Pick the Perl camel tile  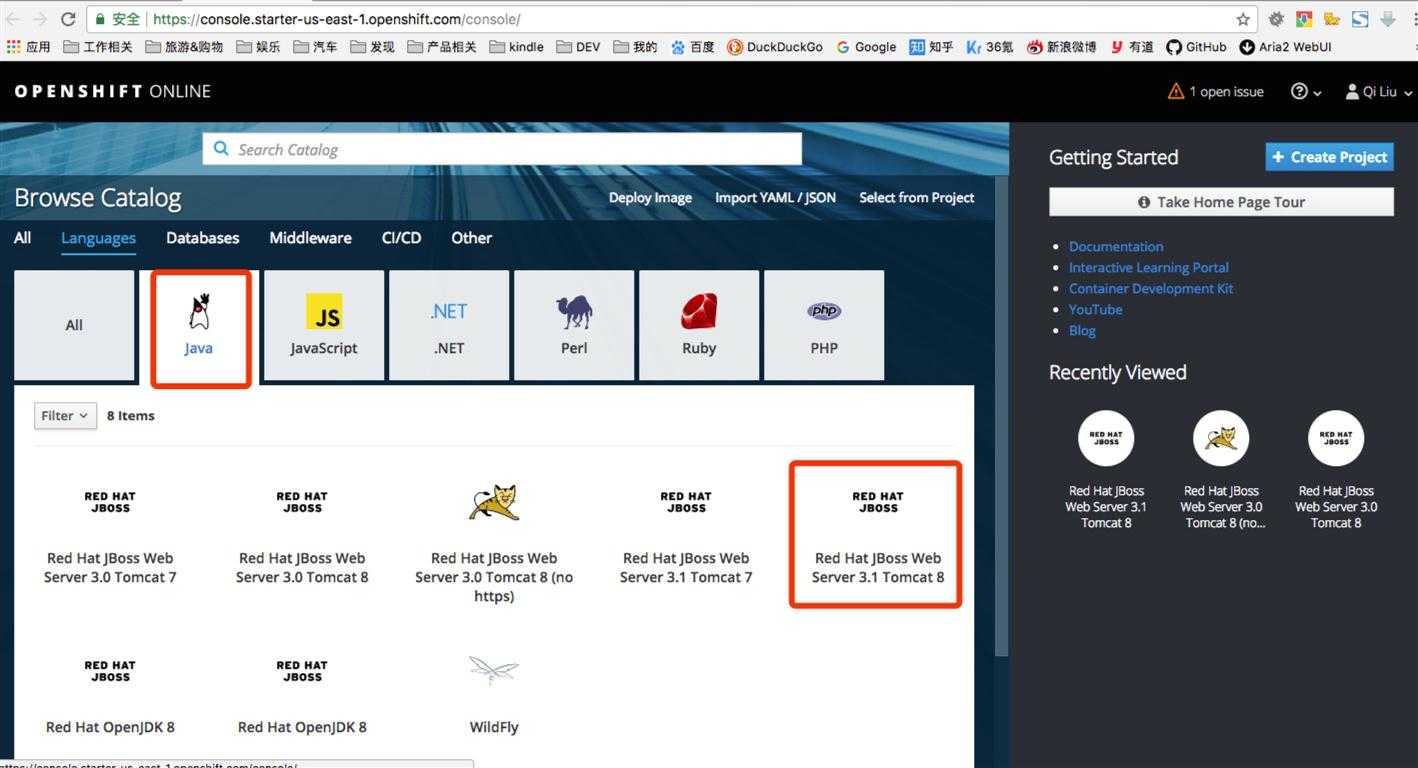(574, 325)
